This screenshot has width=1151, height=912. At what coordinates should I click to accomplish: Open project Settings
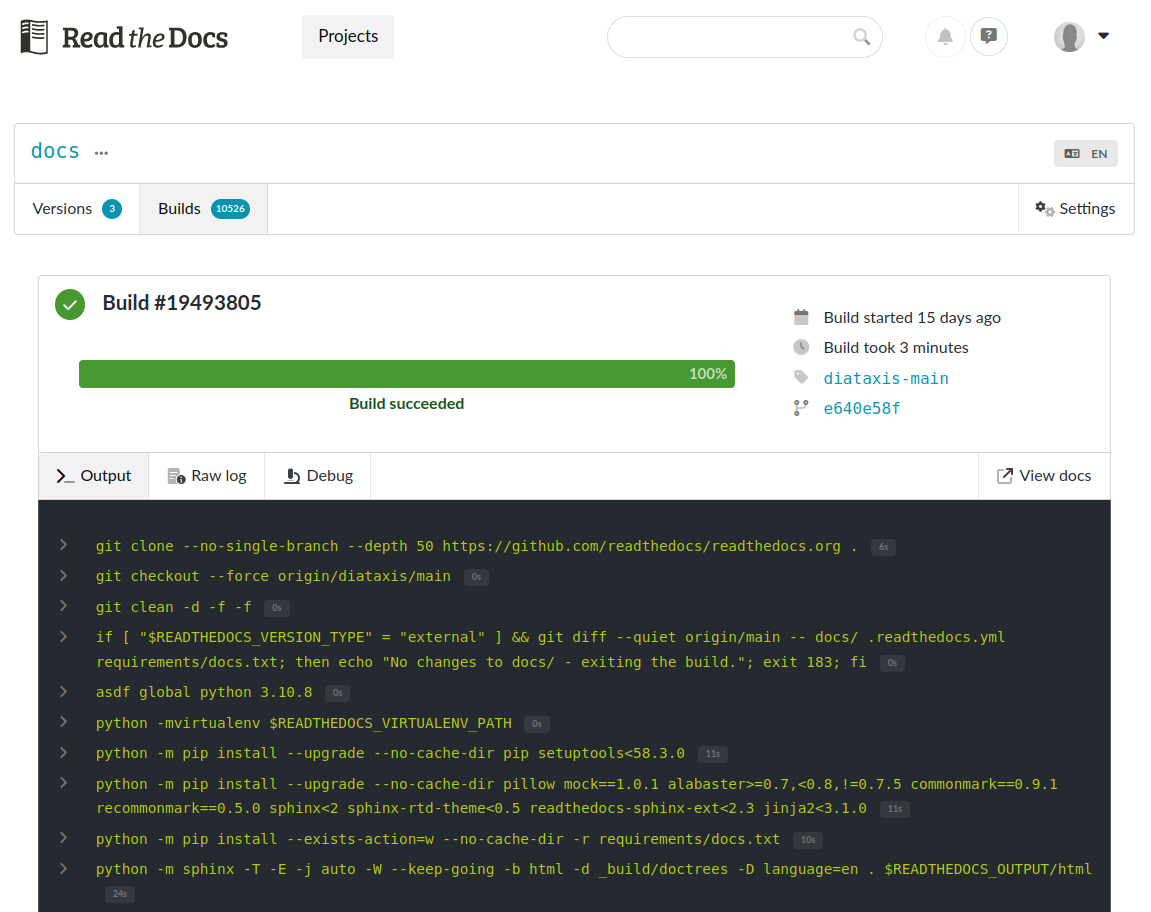(x=1076, y=209)
